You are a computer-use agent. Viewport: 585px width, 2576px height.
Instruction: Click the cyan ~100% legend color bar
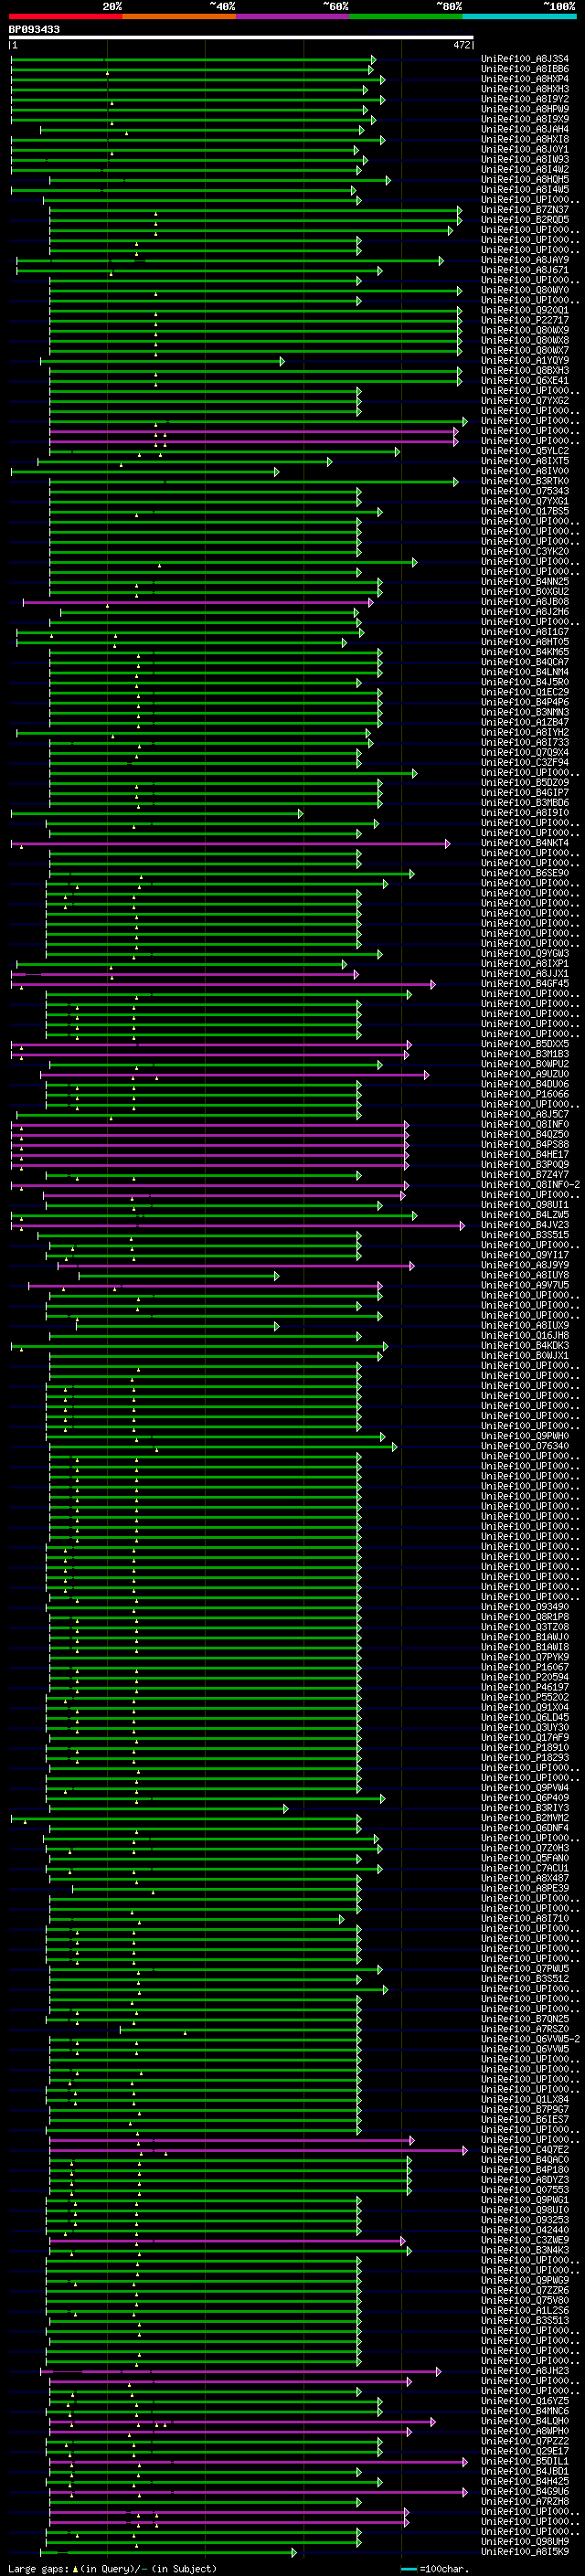click(519, 16)
